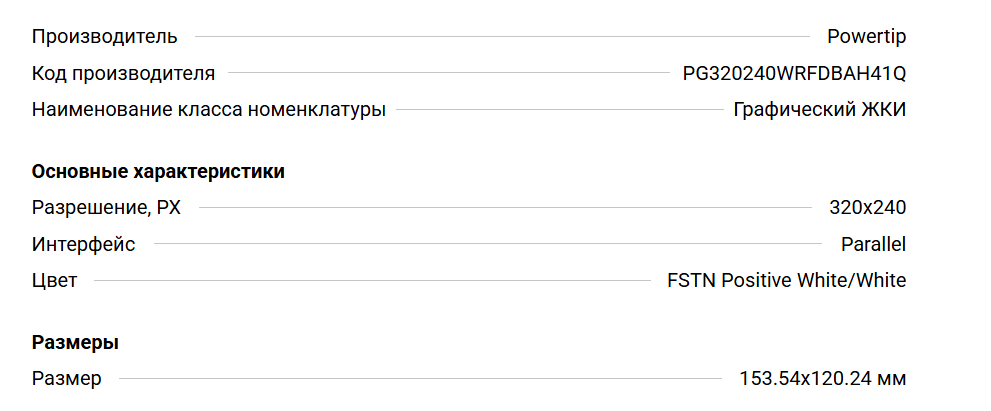Click the Наименование класса номенклатуры label

point(208,109)
